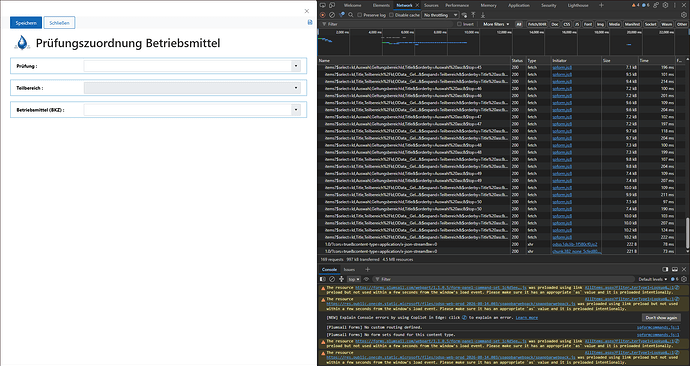Sort requests by Name column header
This screenshot has height=366, width=690.
(x=414, y=60)
